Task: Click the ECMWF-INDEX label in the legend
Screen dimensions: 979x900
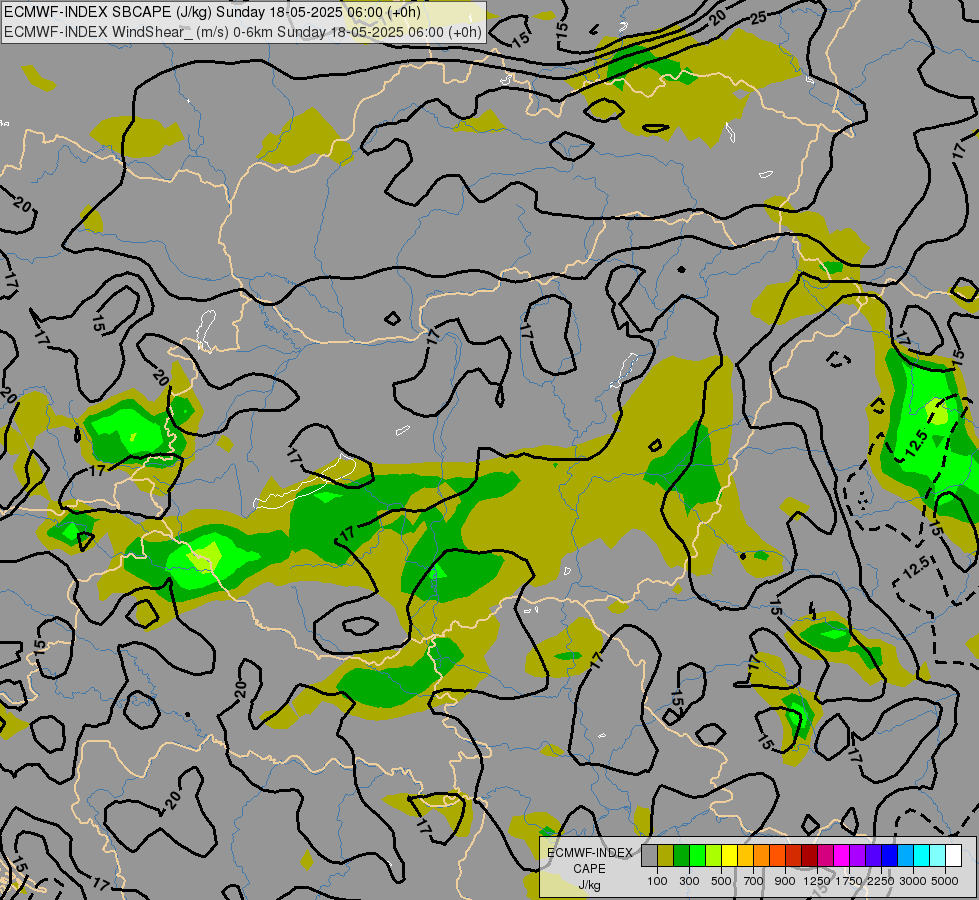Action: coord(589,853)
